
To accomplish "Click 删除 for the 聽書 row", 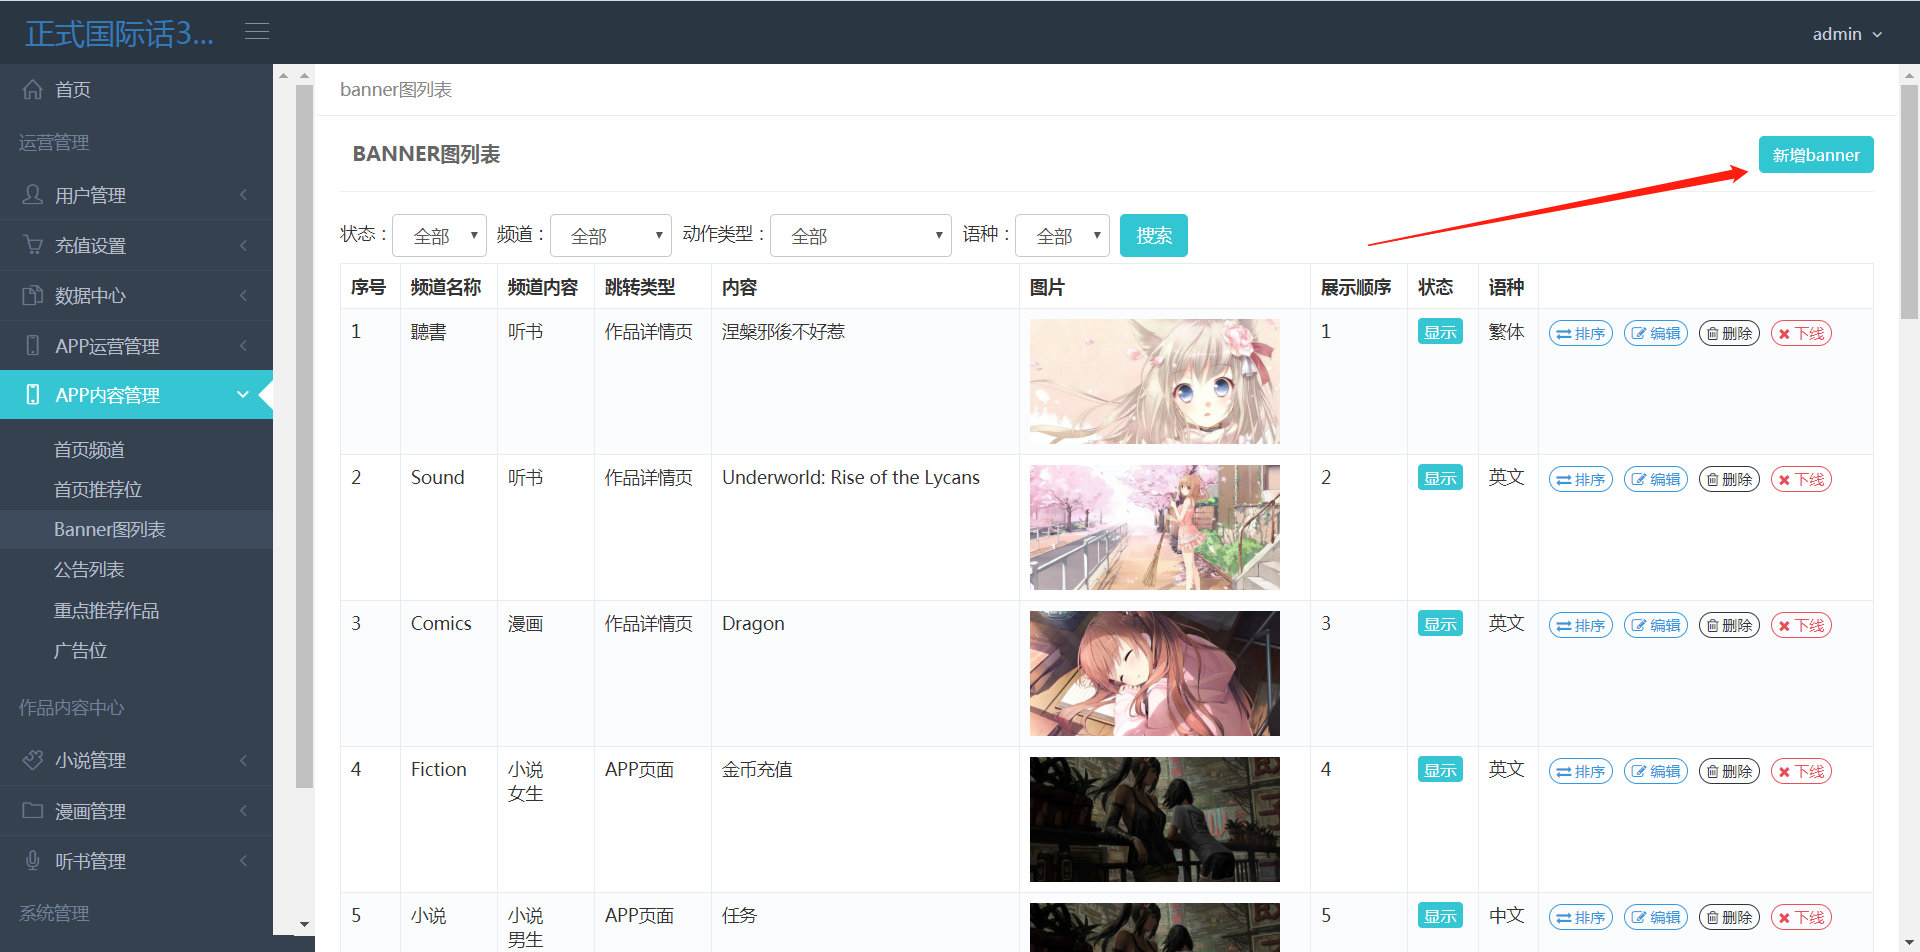I will pyautogui.click(x=1729, y=333).
